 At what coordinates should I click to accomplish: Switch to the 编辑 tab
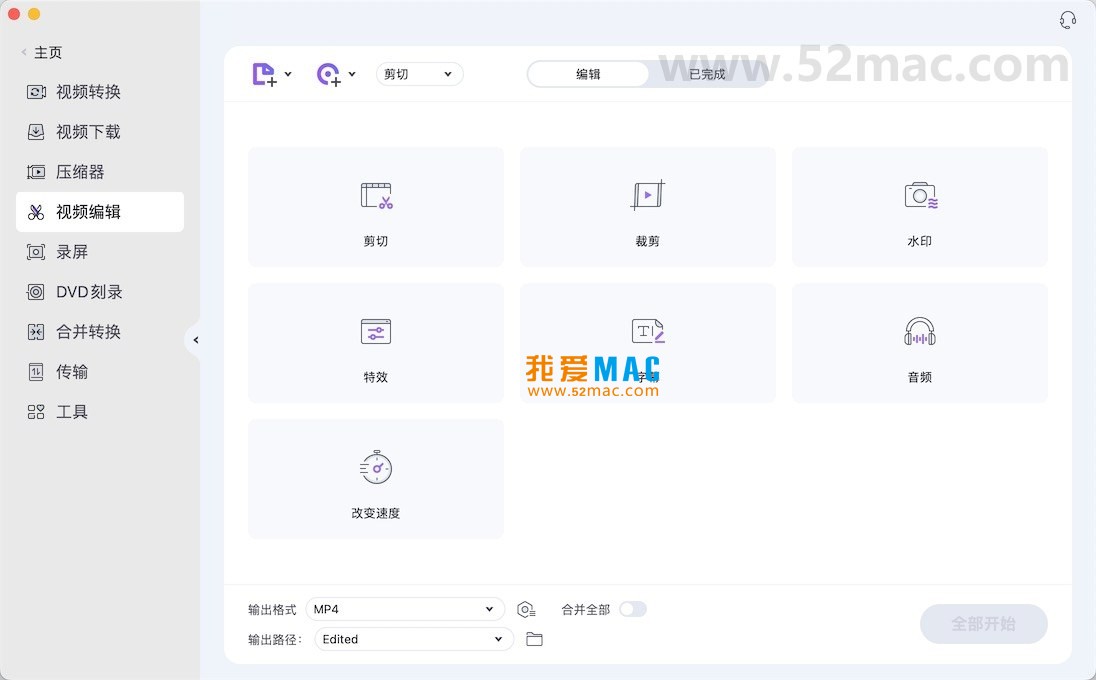tap(588, 74)
